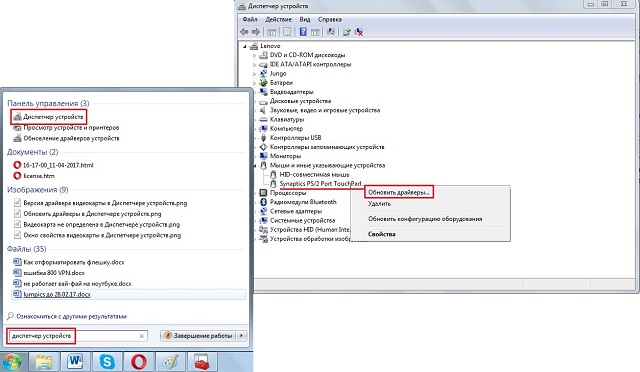Open Microsoft Word from the taskbar
This screenshot has width=640, height=372.
[75, 361]
